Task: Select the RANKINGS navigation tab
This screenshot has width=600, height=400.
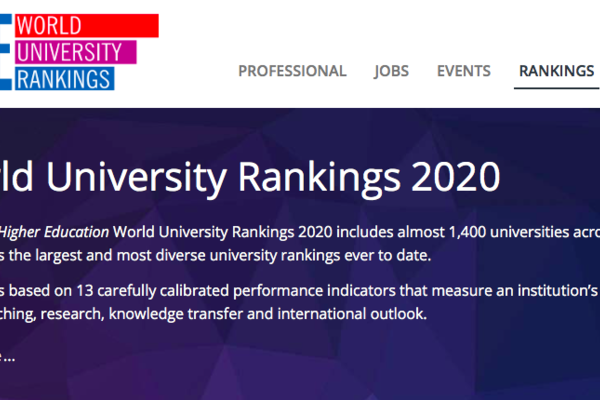Action: click(556, 71)
